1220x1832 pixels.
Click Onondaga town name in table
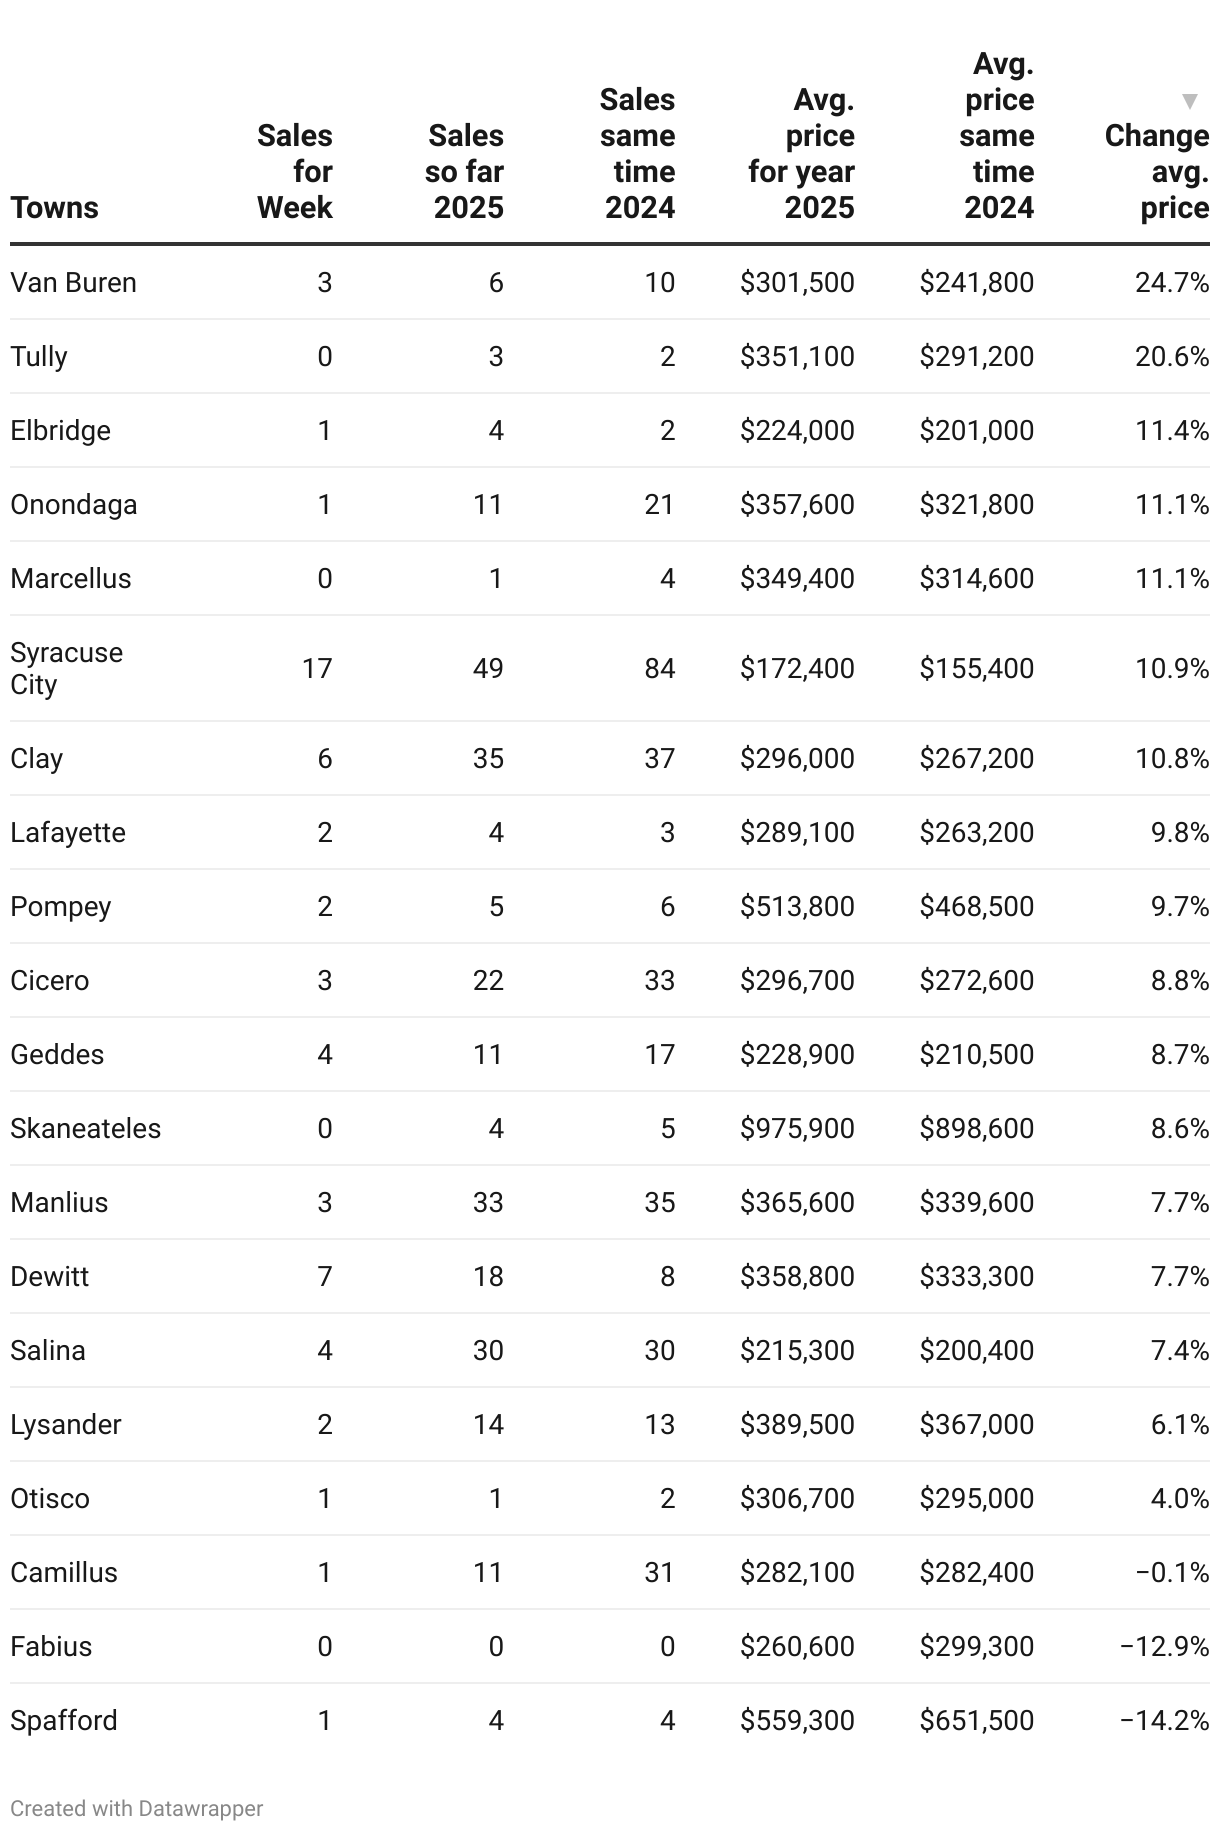(74, 504)
